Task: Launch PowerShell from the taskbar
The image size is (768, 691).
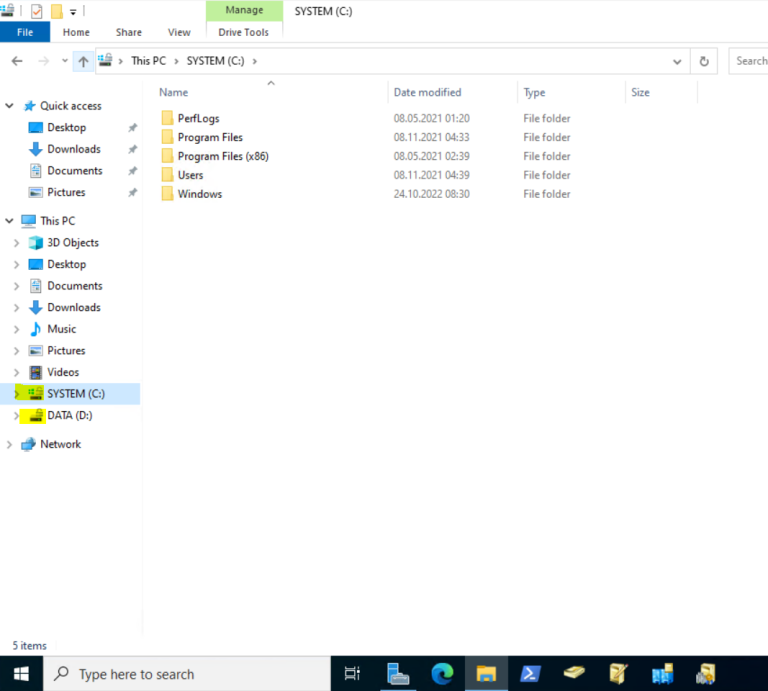Action: tap(530, 674)
